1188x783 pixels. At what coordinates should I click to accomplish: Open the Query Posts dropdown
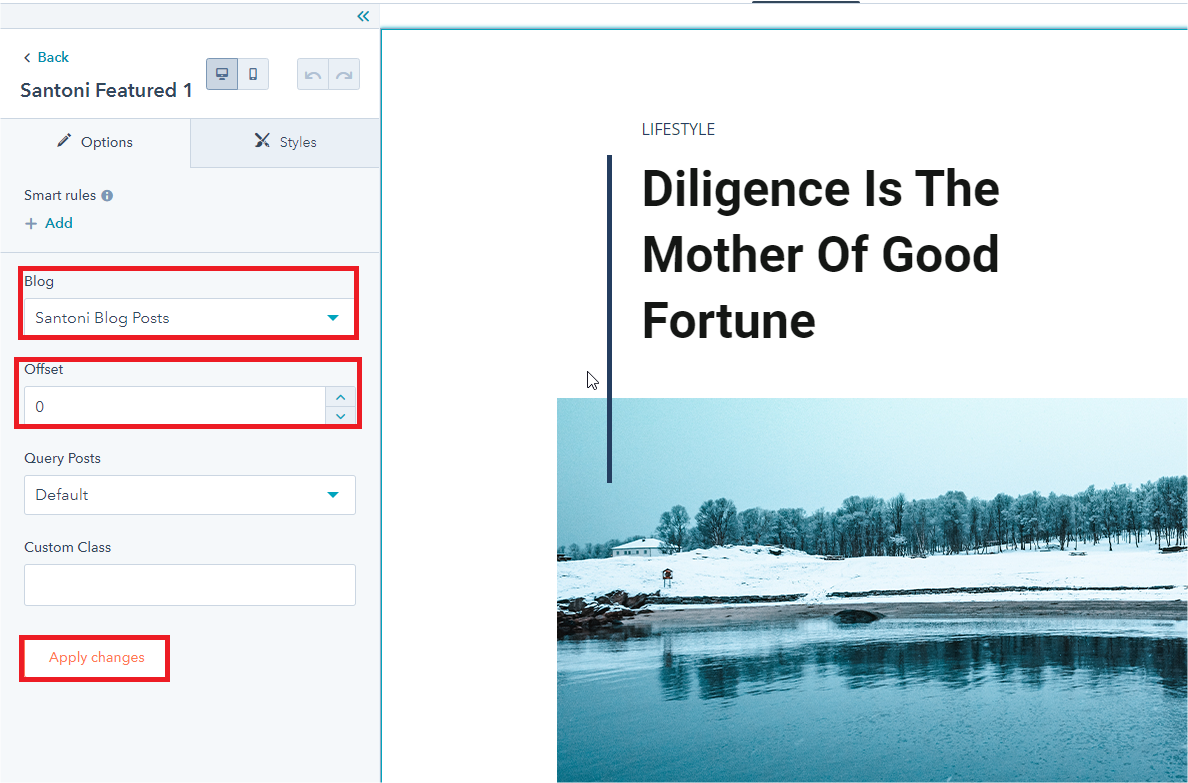pyautogui.click(x=189, y=495)
